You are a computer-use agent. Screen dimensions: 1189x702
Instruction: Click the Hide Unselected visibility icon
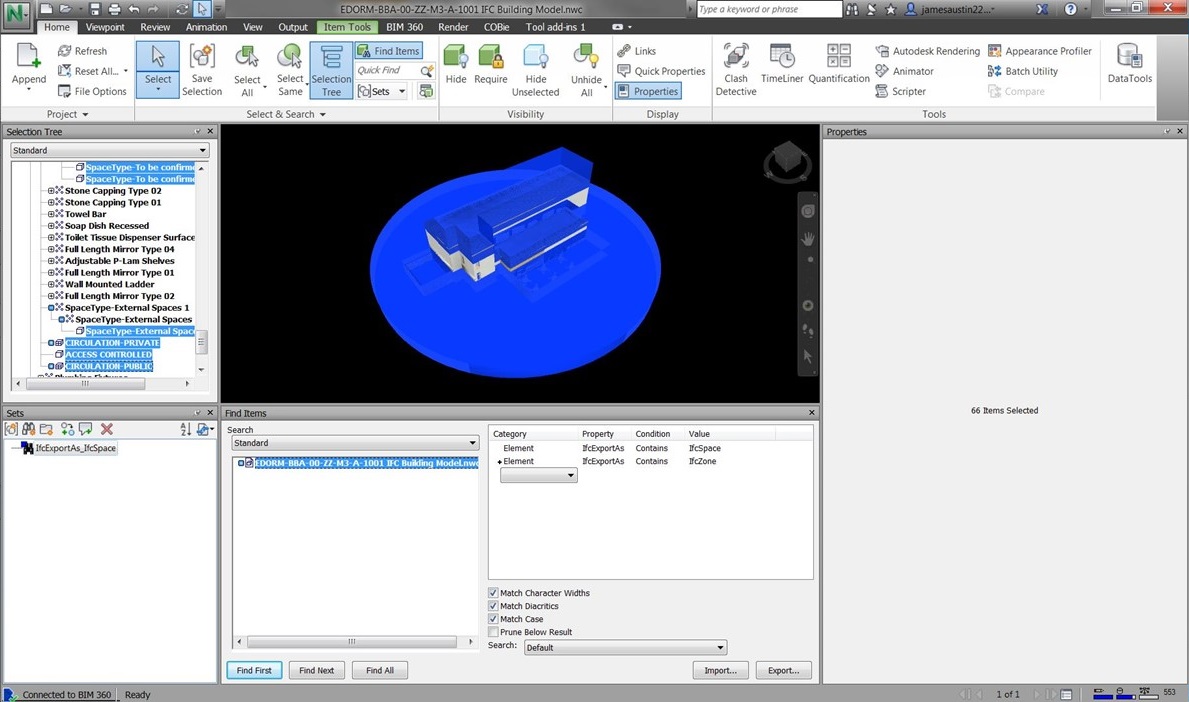(x=535, y=68)
